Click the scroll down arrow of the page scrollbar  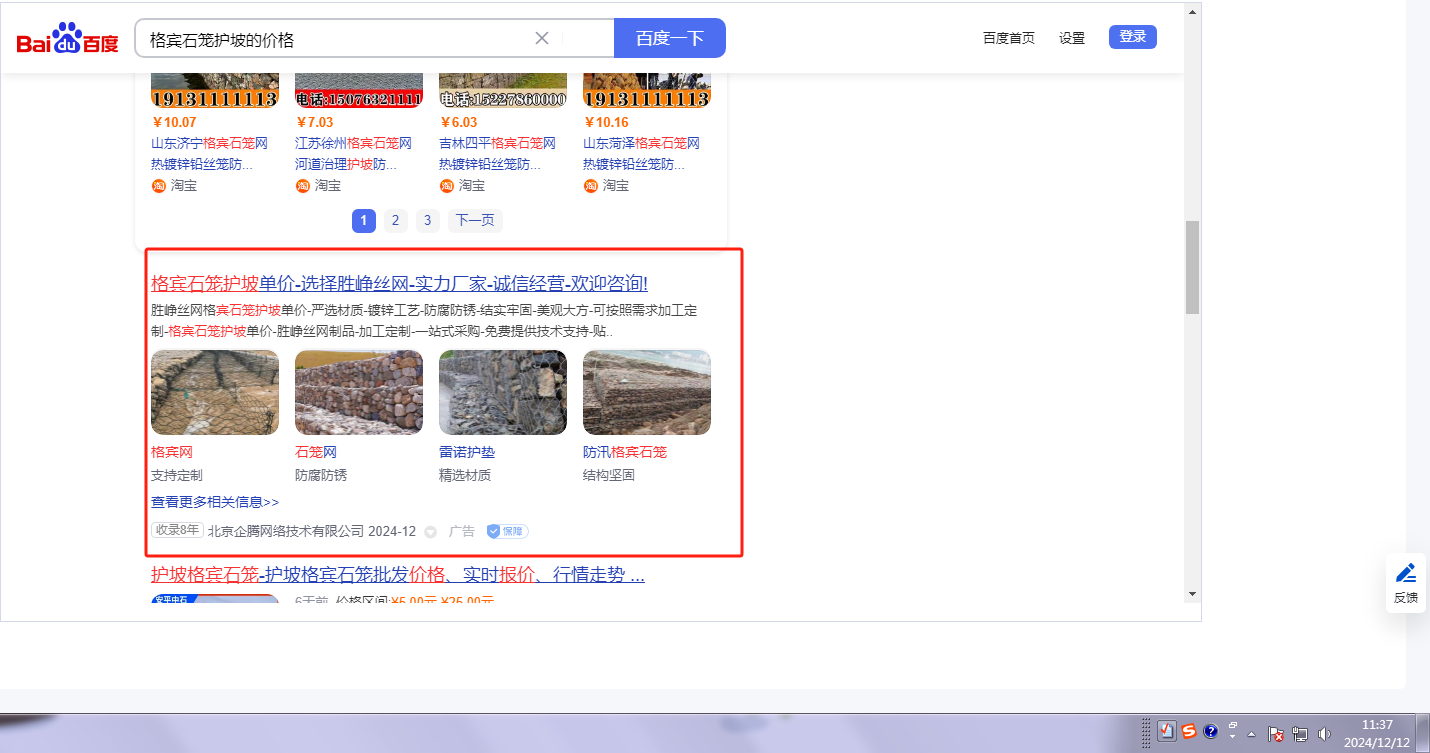(1192, 593)
